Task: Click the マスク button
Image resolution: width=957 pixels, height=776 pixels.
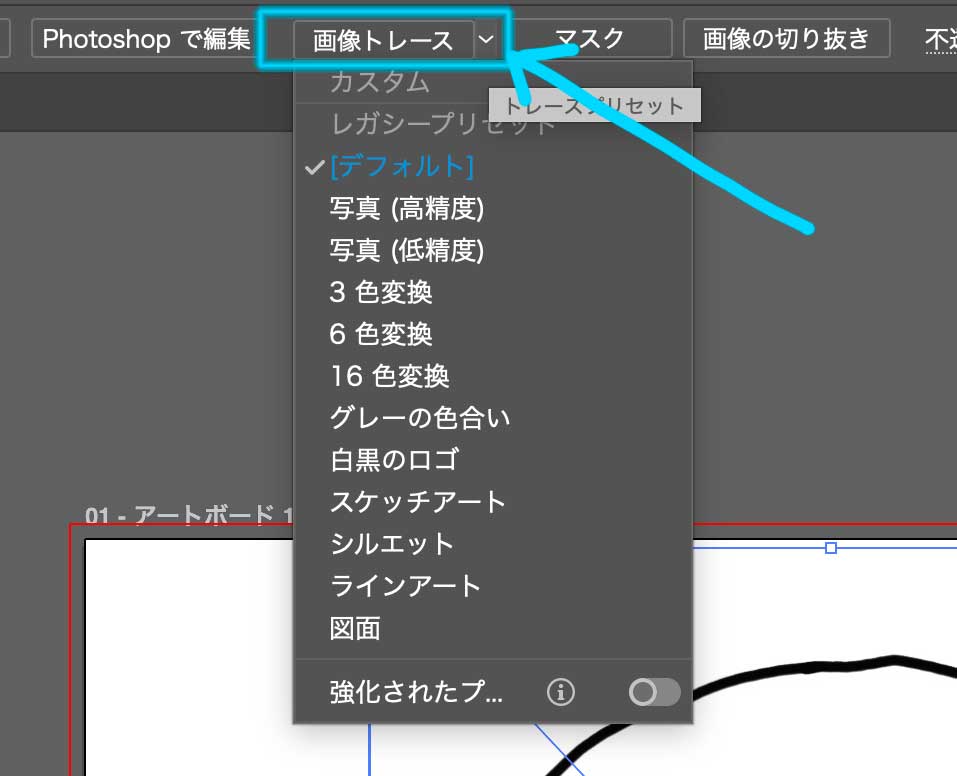Action: (590, 38)
